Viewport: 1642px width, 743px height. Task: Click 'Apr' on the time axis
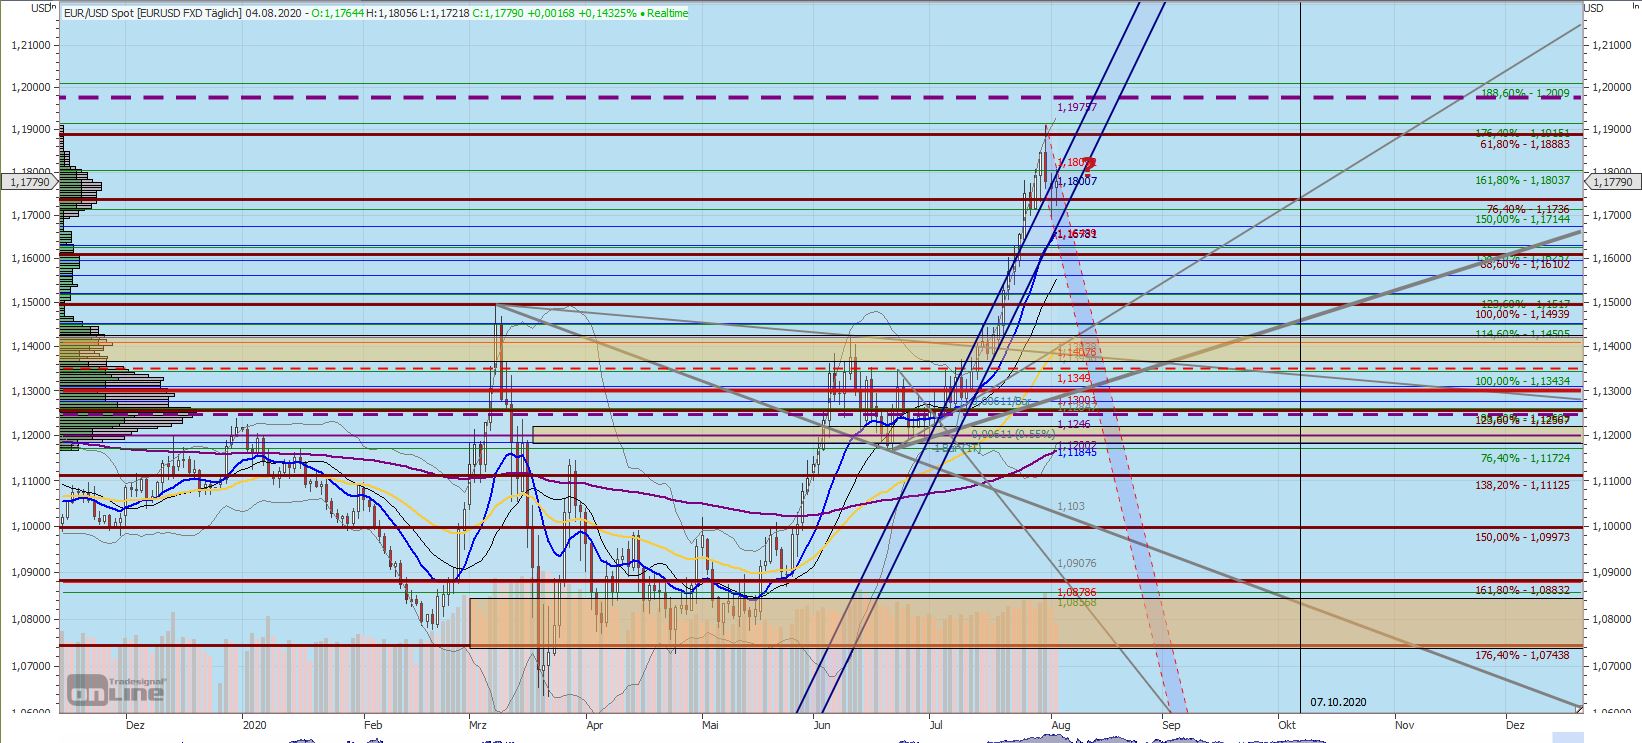[595, 724]
